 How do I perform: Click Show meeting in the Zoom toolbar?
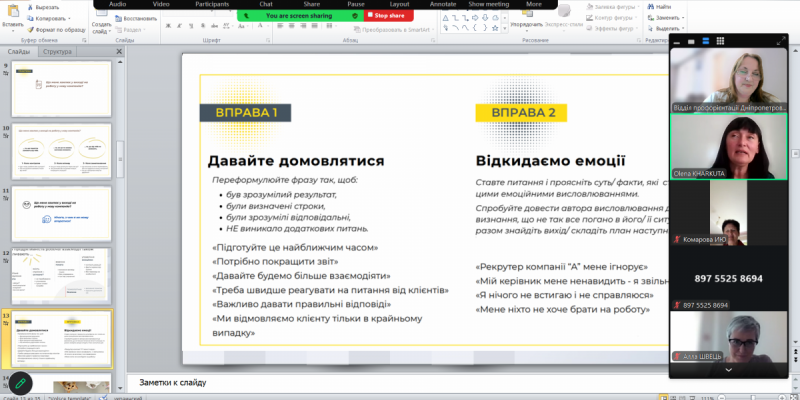point(489,4)
